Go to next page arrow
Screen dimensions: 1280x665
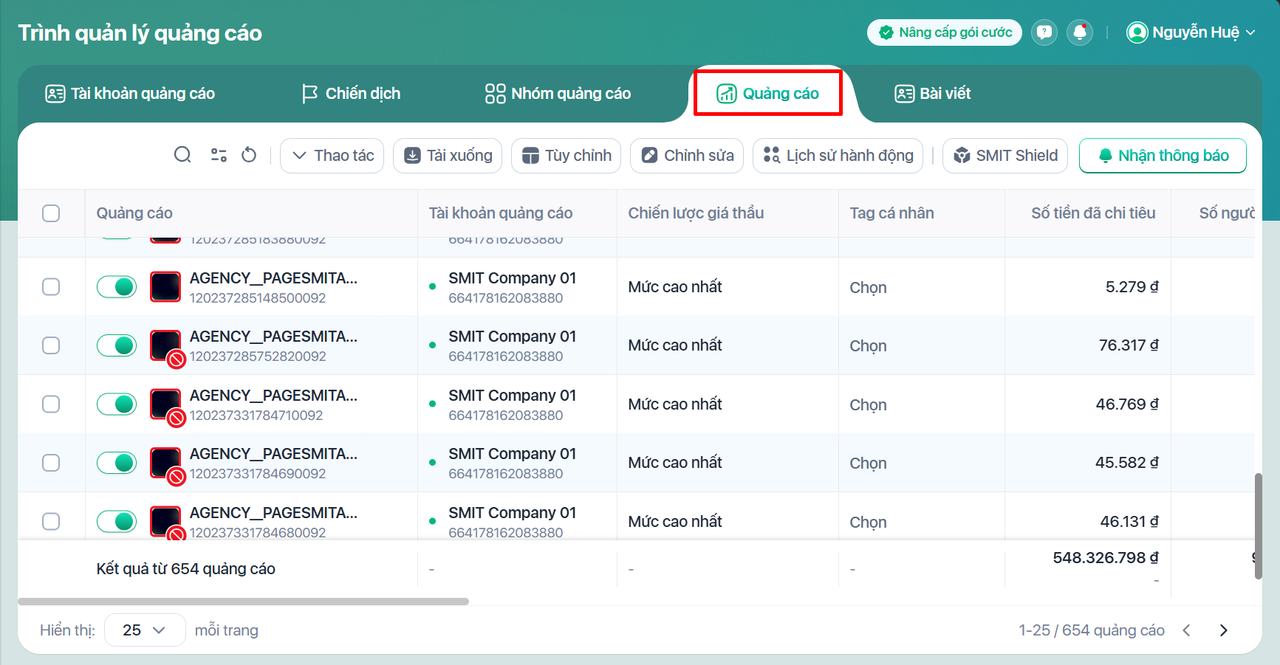(x=1223, y=630)
